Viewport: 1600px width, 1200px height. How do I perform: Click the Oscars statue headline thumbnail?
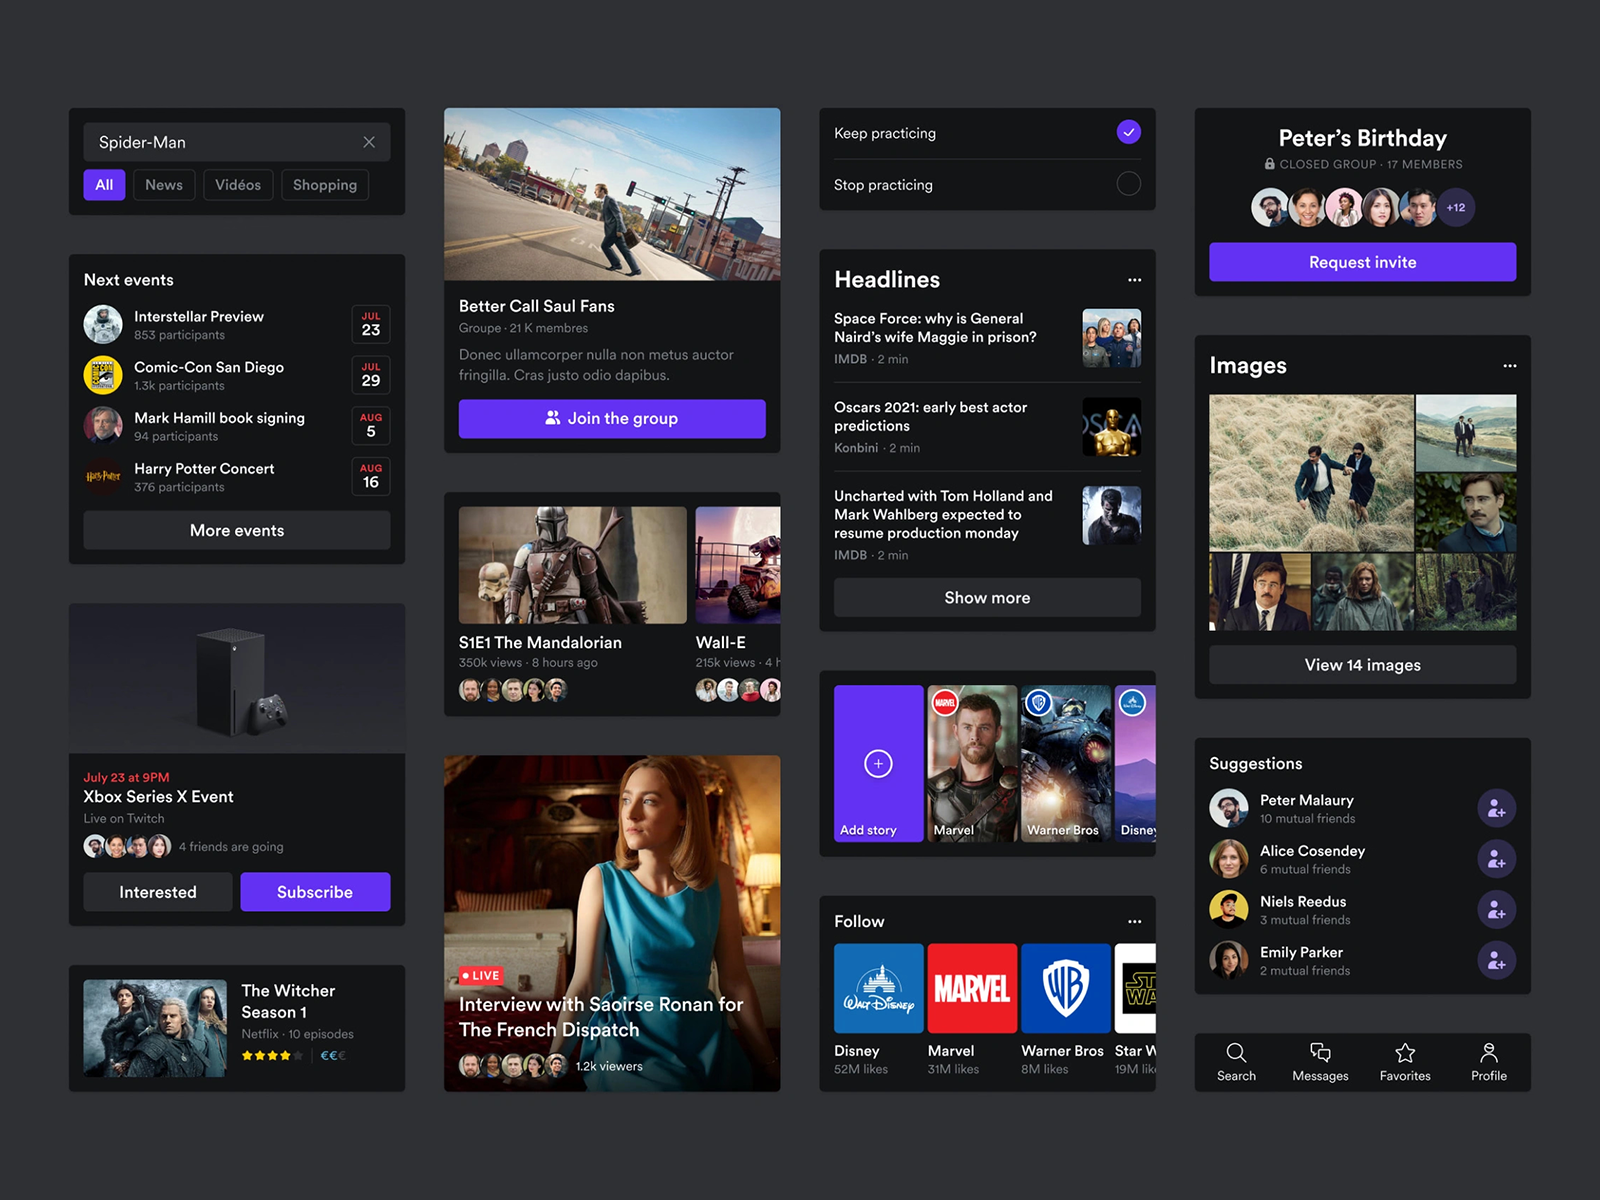click(x=1111, y=427)
